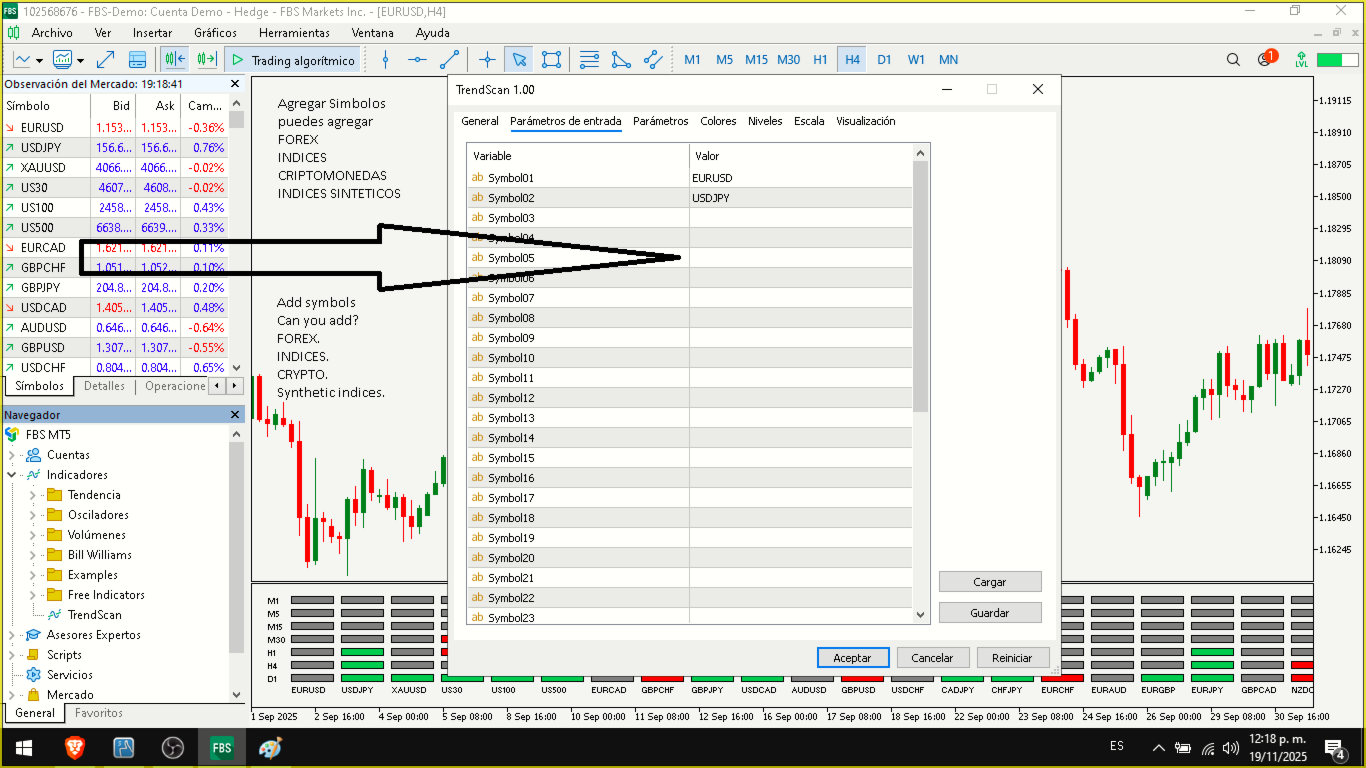Open OBS Studio from the taskbar
This screenshot has width=1366, height=768.
coord(173,747)
